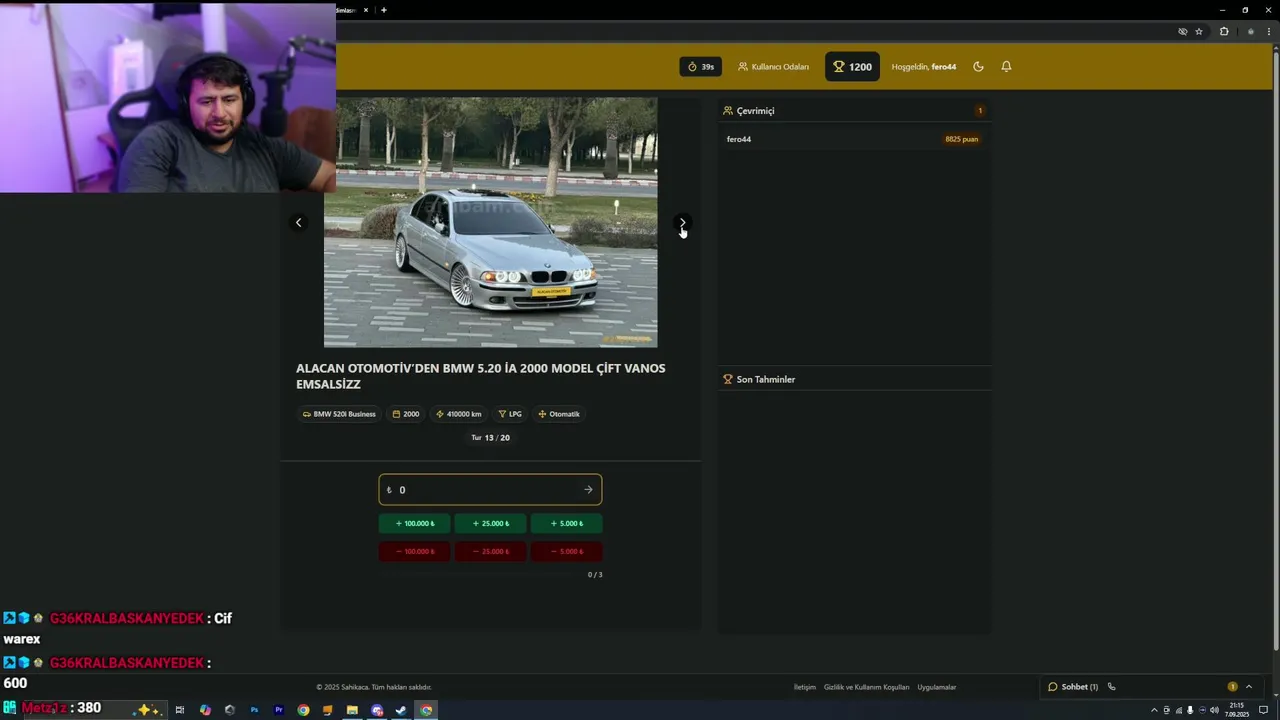Screen dimensions: 1280x720
Task: Subtract 5.000 ₺ from the guess
Action: (x=566, y=551)
